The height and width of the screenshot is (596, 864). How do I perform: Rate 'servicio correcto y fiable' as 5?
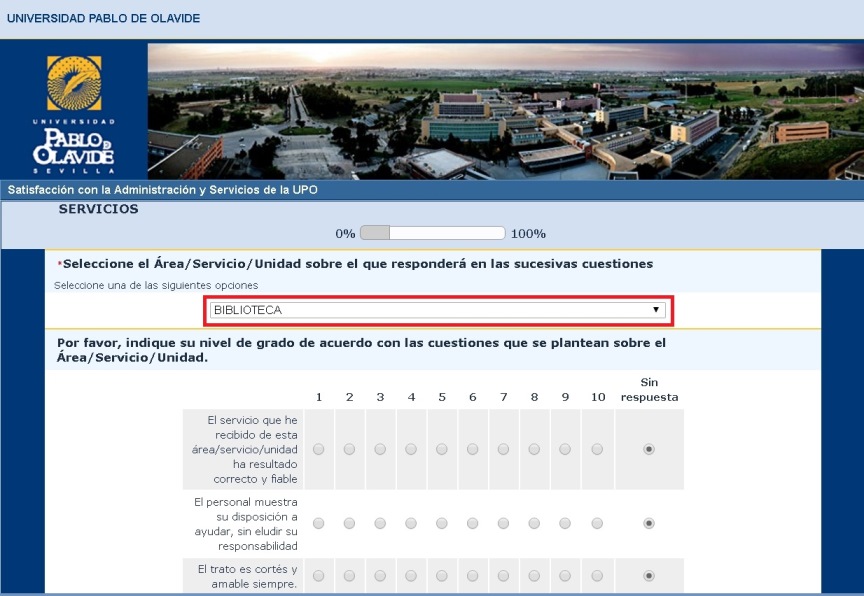(x=442, y=449)
